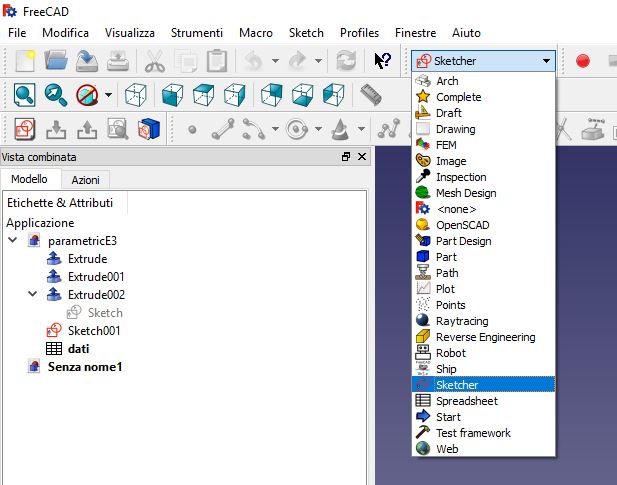Select the Draft workbench entry
The image size is (617, 485).
[x=483, y=113]
